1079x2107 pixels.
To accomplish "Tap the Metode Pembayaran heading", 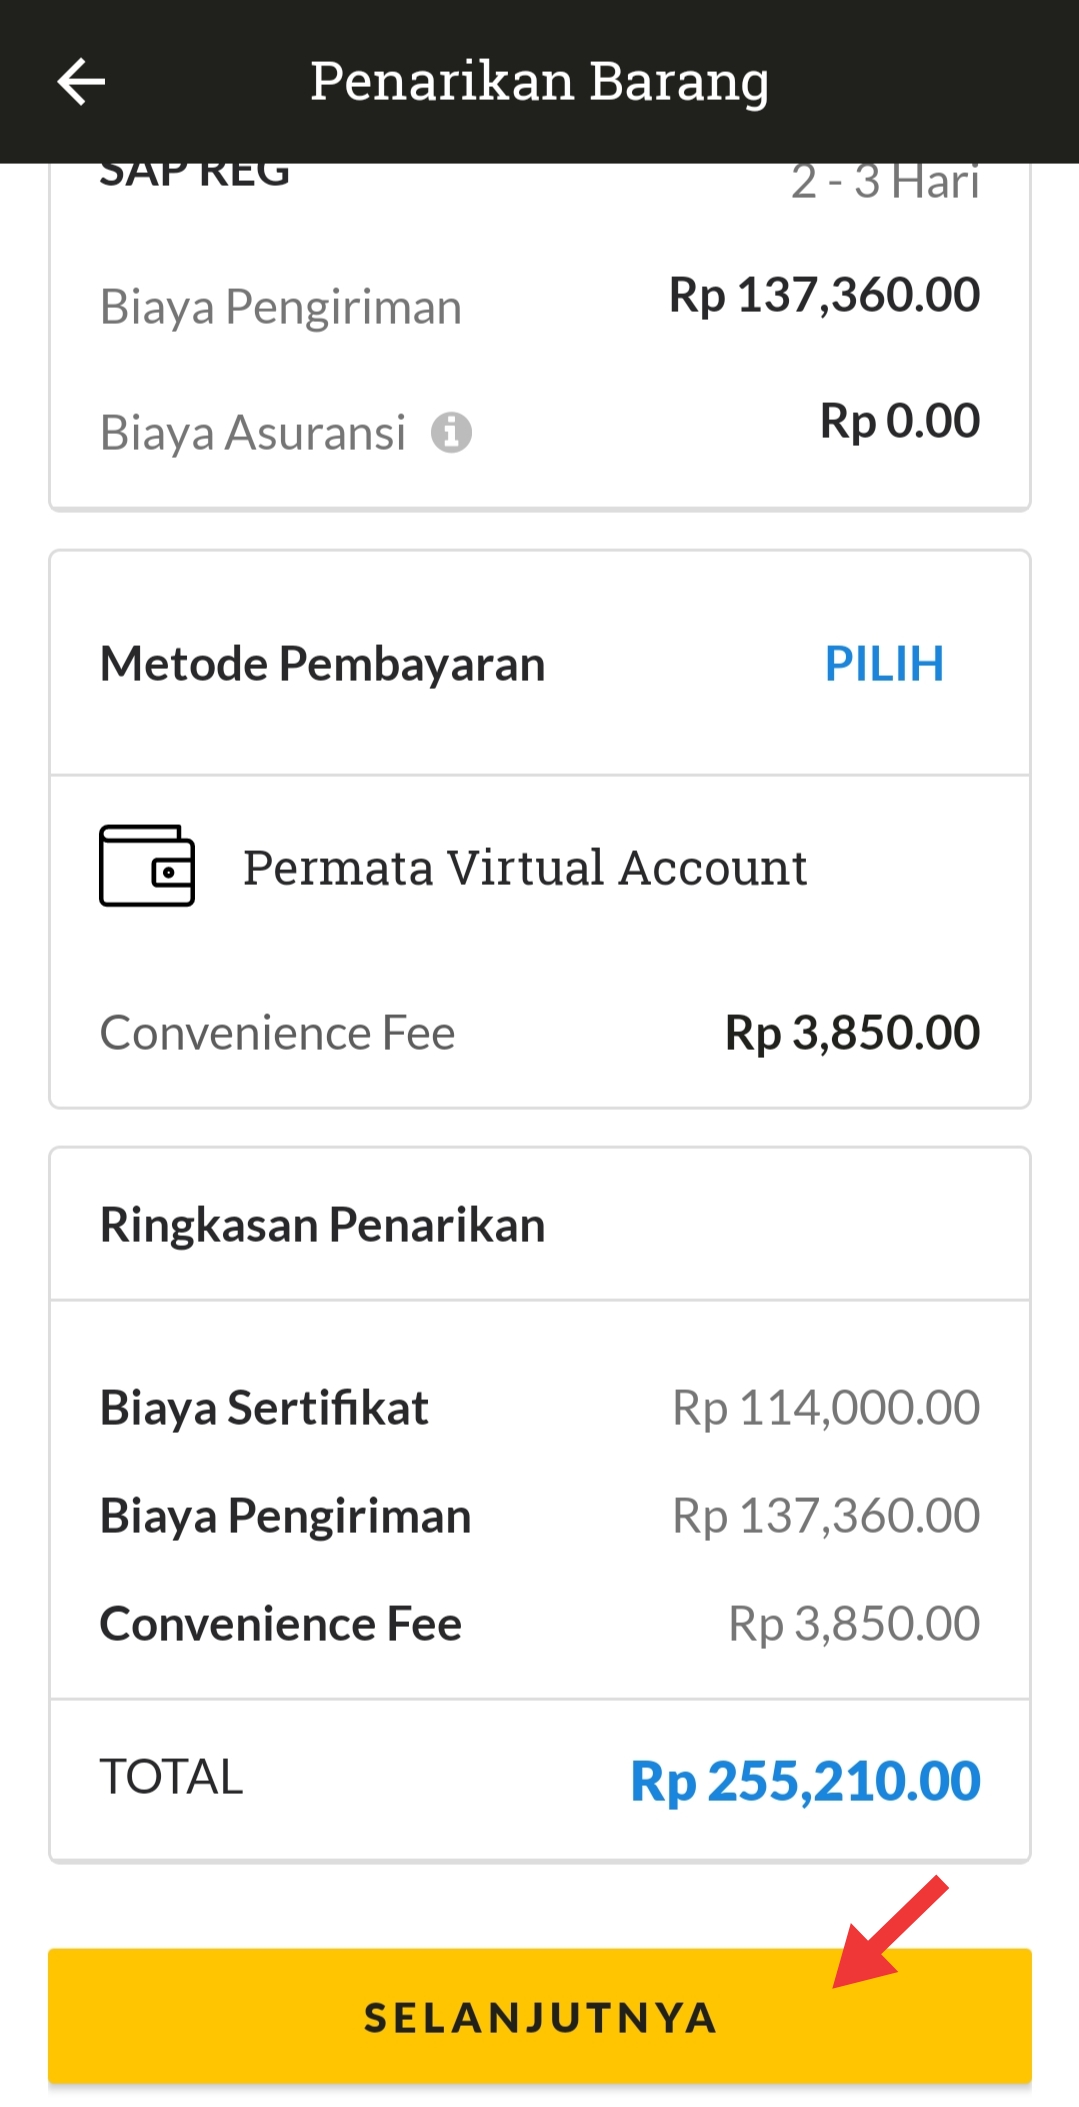I will pyautogui.click(x=323, y=664).
